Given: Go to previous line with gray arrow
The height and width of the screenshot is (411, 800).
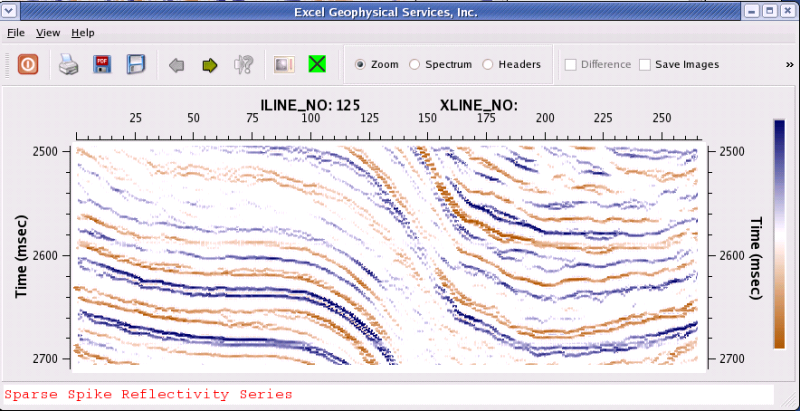Looking at the screenshot, I should tap(177, 65).
